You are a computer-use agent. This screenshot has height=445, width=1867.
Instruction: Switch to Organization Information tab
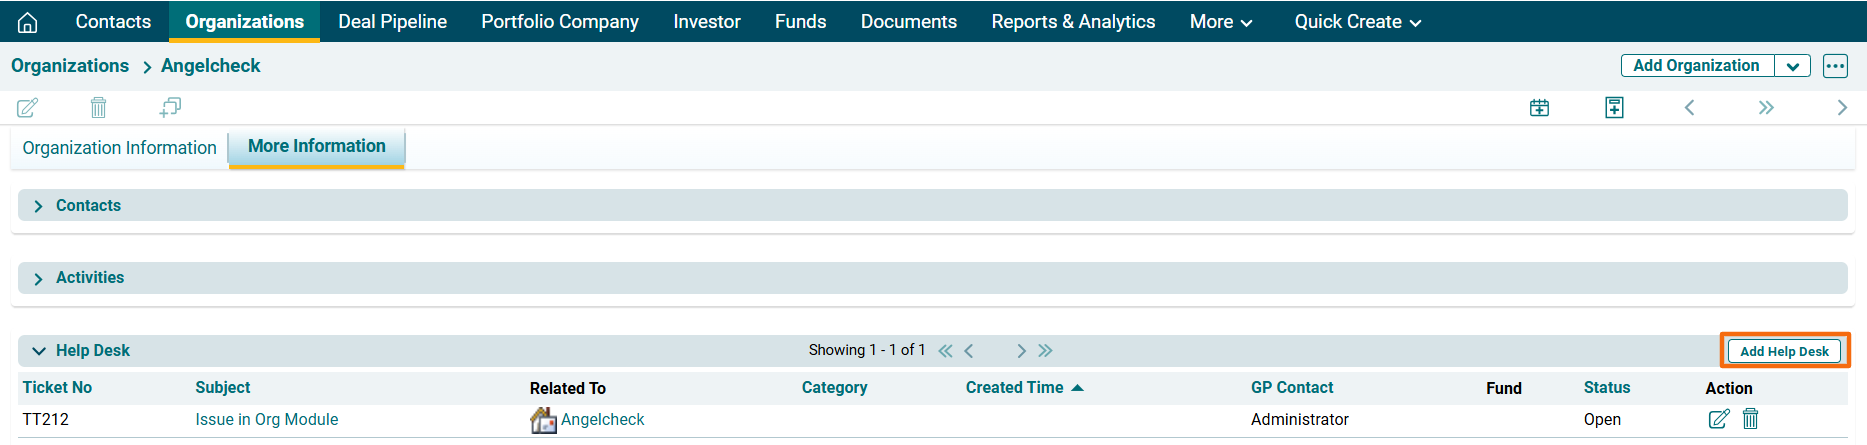pyautogui.click(x=119, y=148)
